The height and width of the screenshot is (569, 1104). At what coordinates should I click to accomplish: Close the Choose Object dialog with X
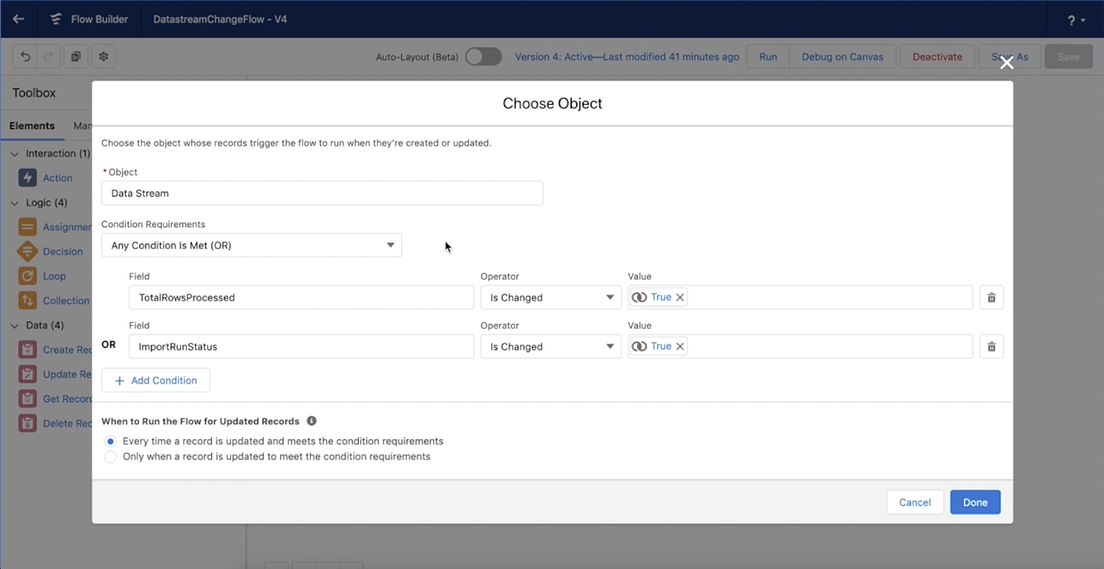point(1007,63)
